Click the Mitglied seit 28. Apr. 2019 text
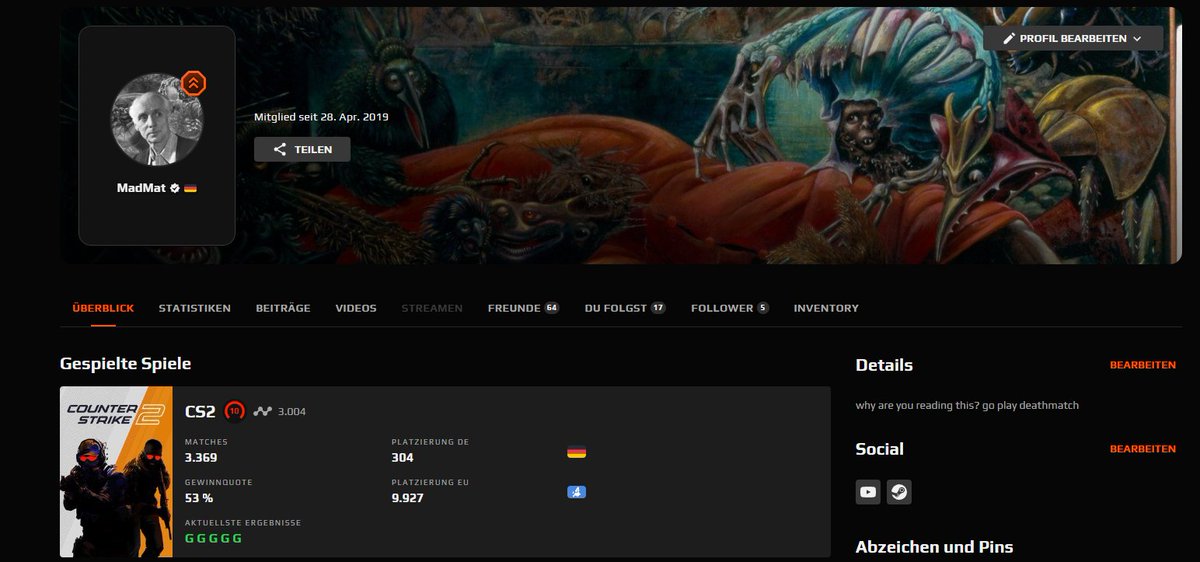Viewport: 1200px width, 562px height. (321, 117)
